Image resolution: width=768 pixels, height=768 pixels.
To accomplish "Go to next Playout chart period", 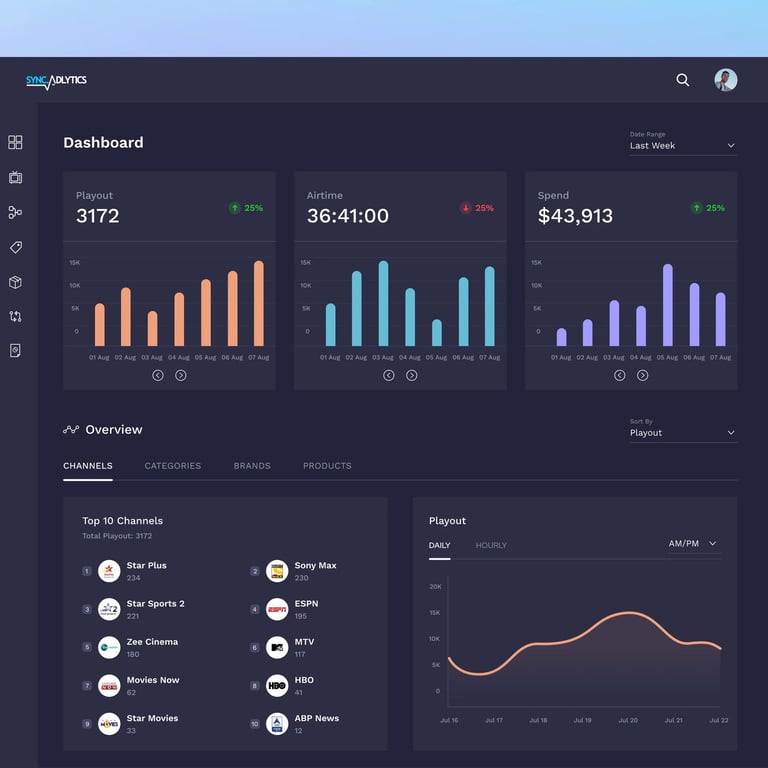I will click(x=181, y=375).
